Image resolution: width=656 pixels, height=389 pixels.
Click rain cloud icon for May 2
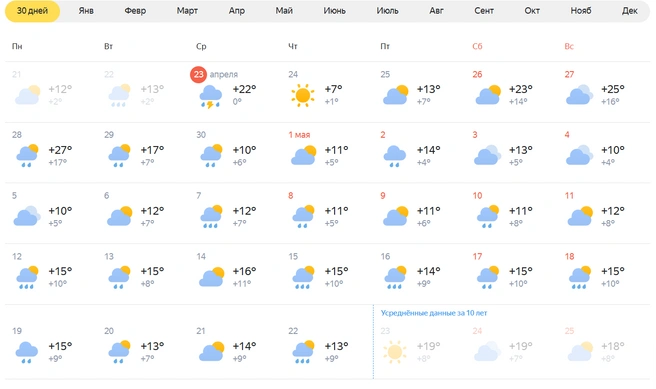pos(395,156)
